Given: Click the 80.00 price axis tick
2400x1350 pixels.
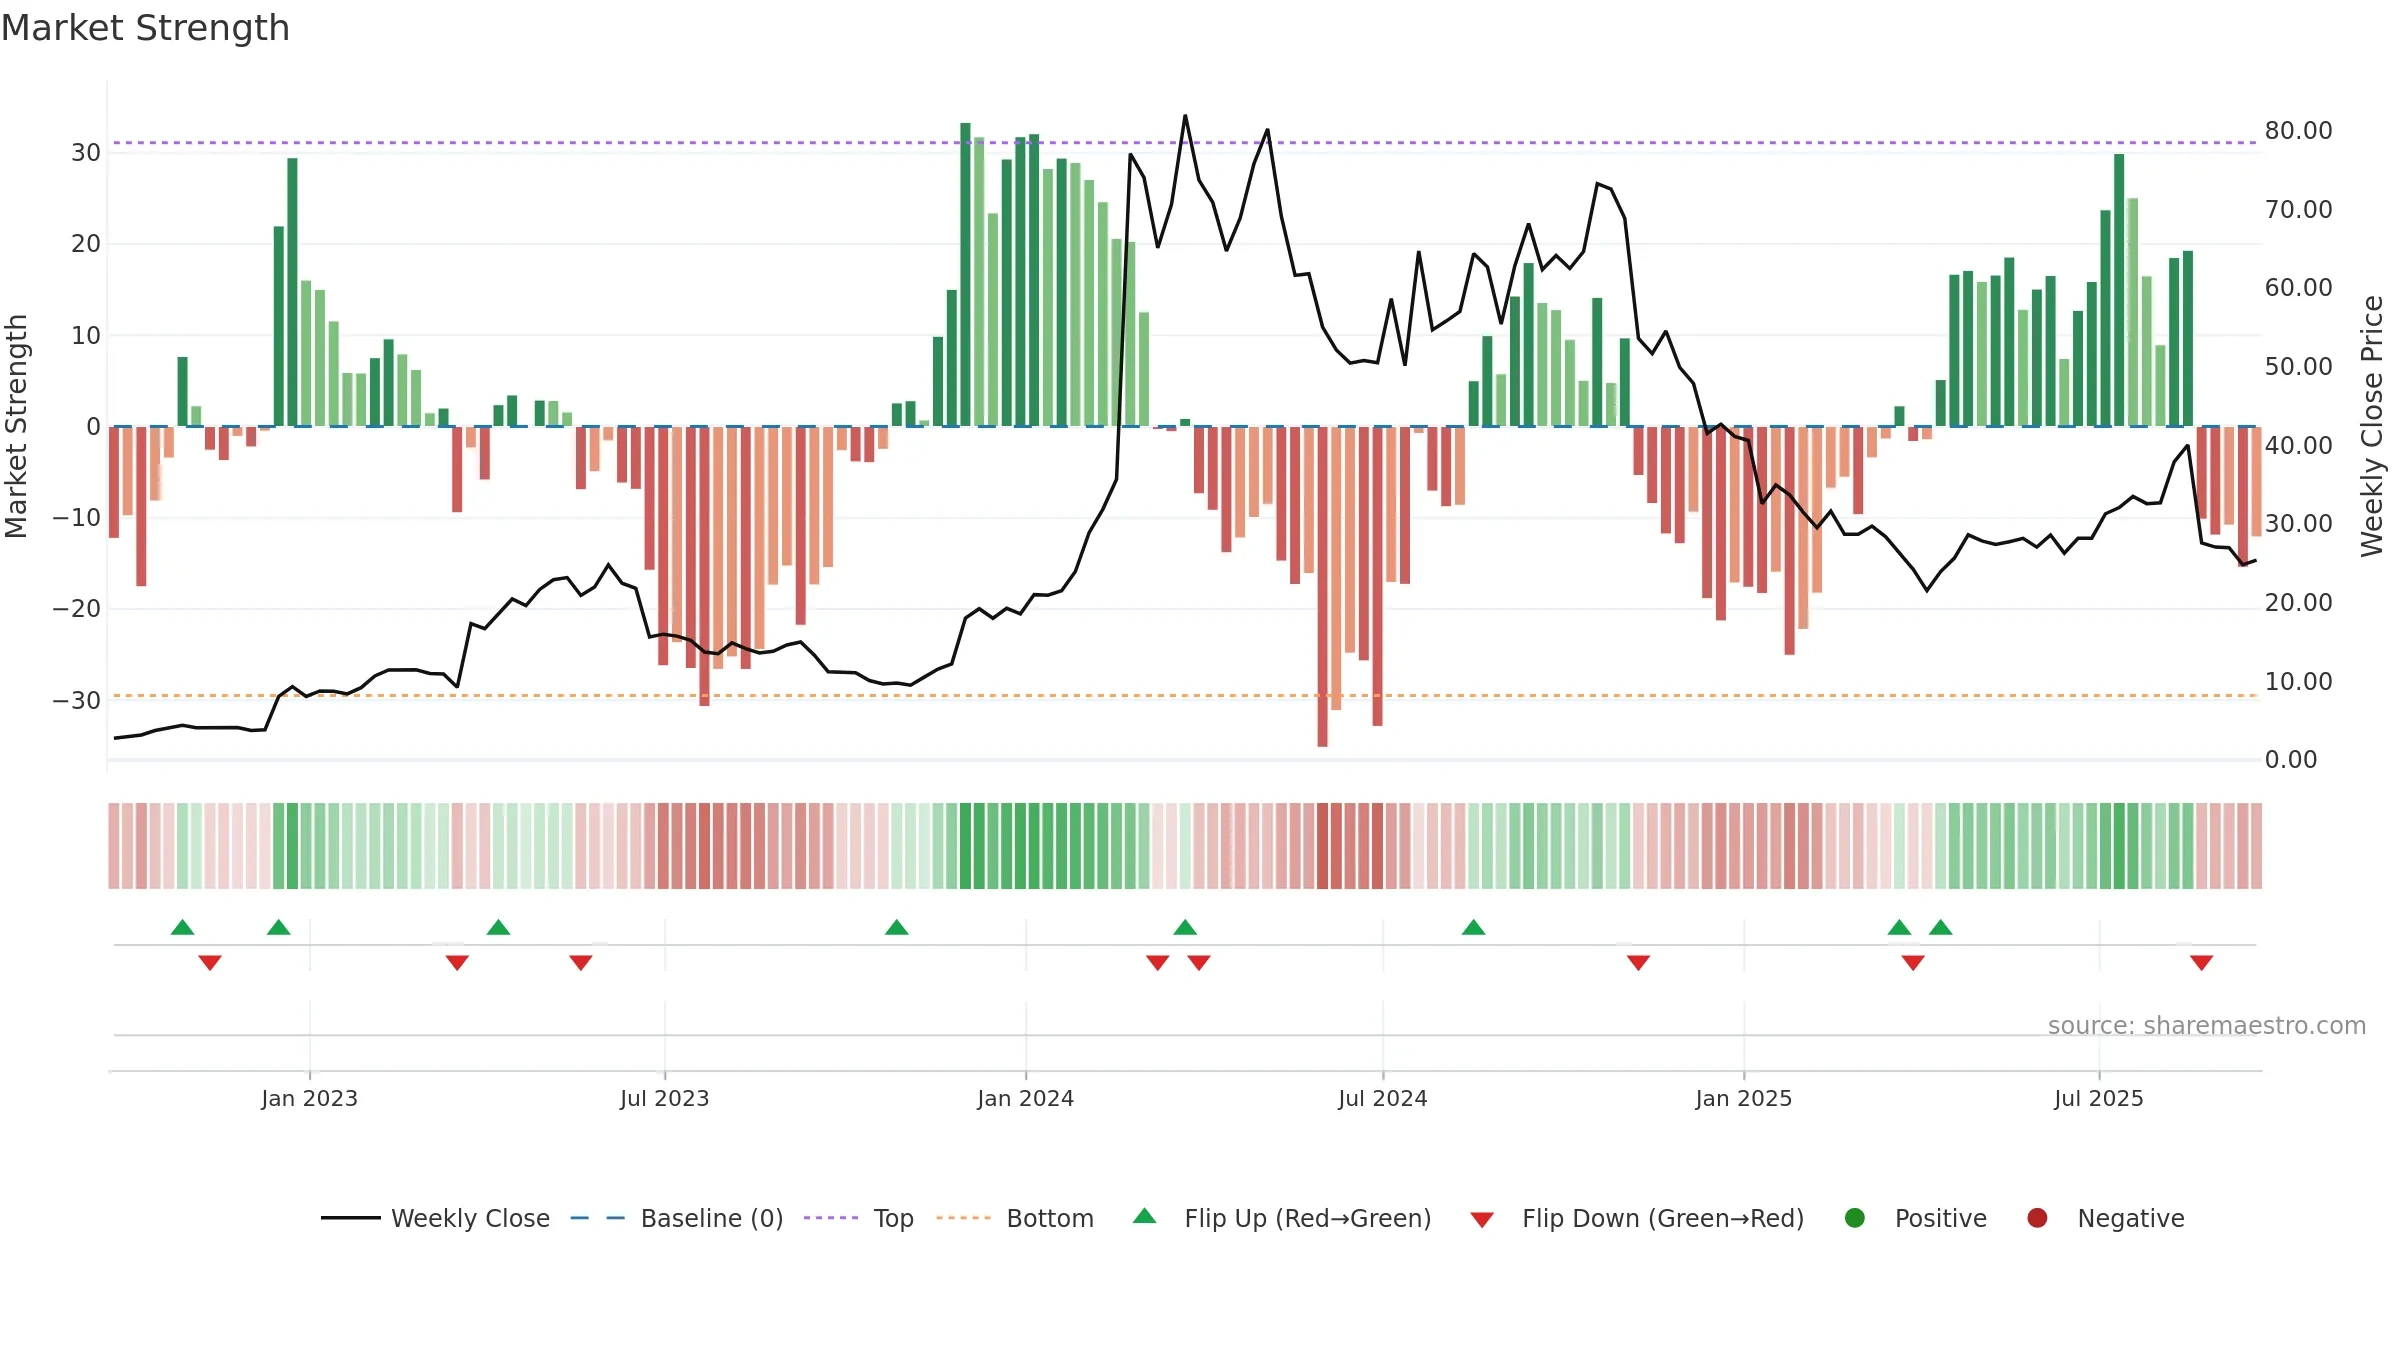Looking at the screenshot, I should click(x=2298, y=130).
